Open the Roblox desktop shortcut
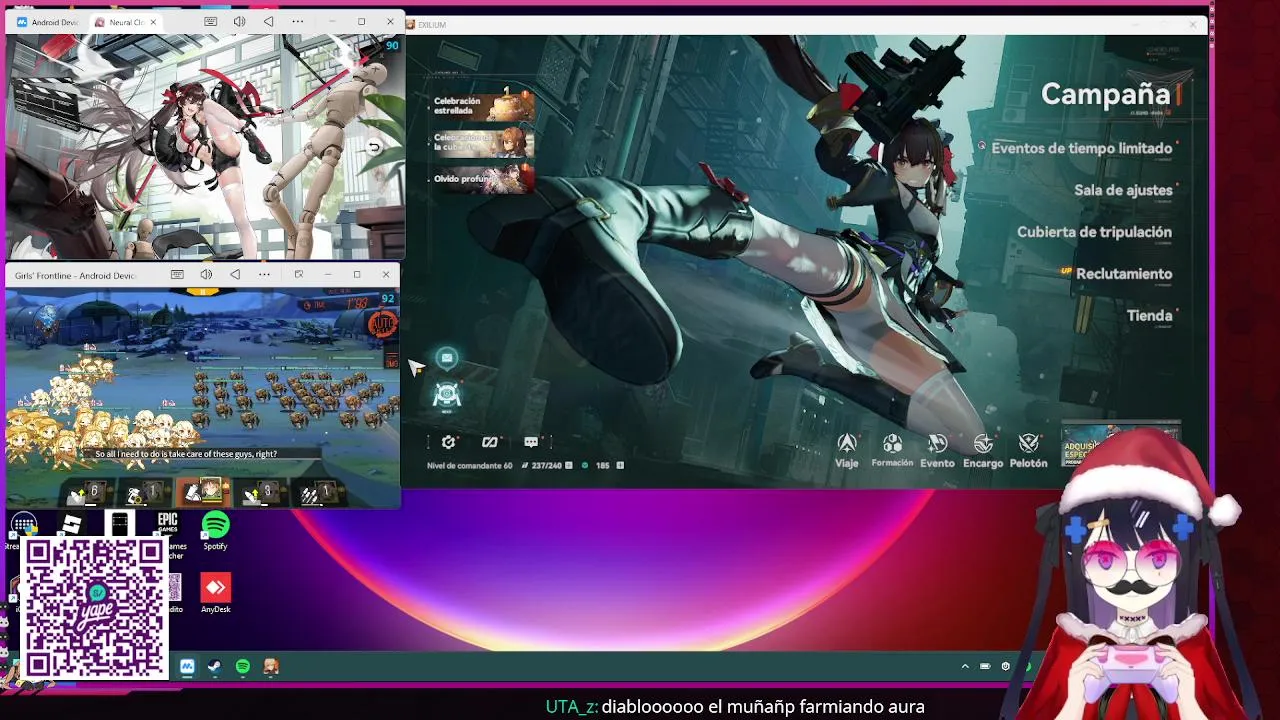Viewport: 1280px width, 720px height. [x=72, y=525]
